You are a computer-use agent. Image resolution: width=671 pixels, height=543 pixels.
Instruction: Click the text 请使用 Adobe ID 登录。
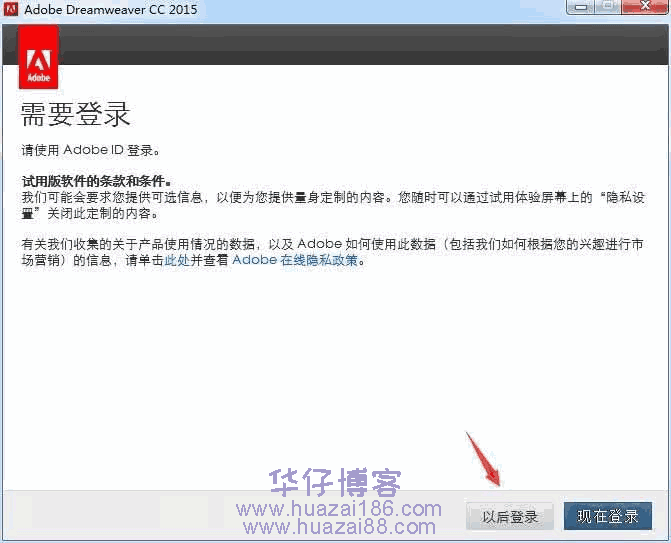pyautogui.click(x=91, y=150)
